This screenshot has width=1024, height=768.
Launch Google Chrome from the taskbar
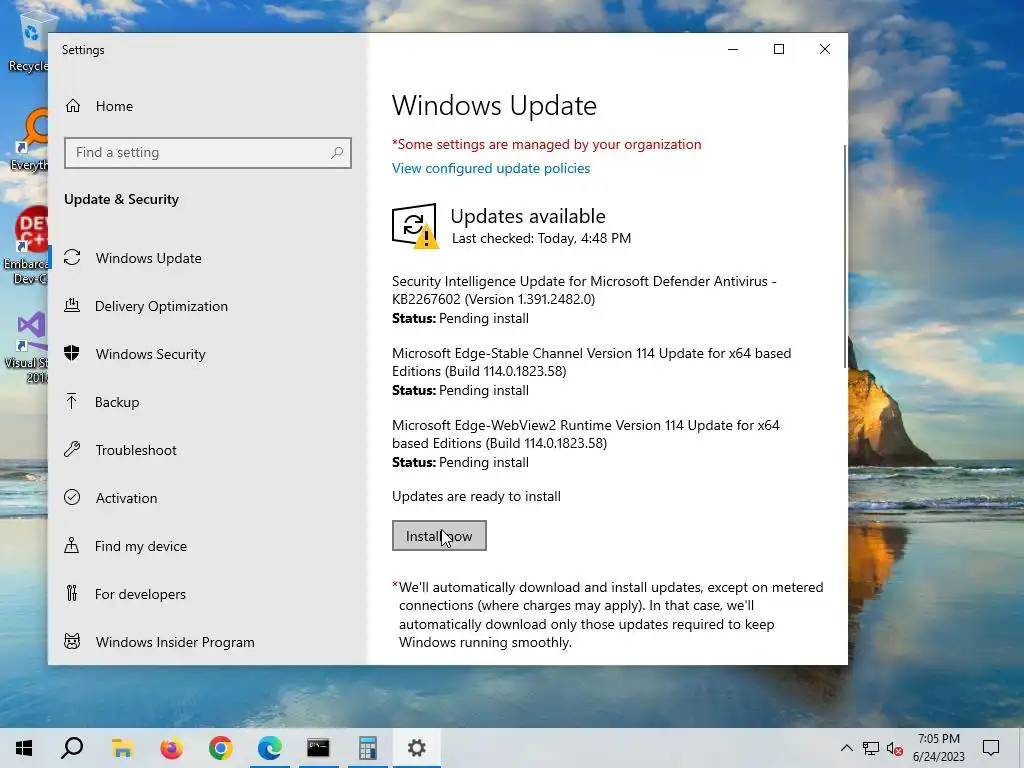pyautogui.click(x=221, y=748)
